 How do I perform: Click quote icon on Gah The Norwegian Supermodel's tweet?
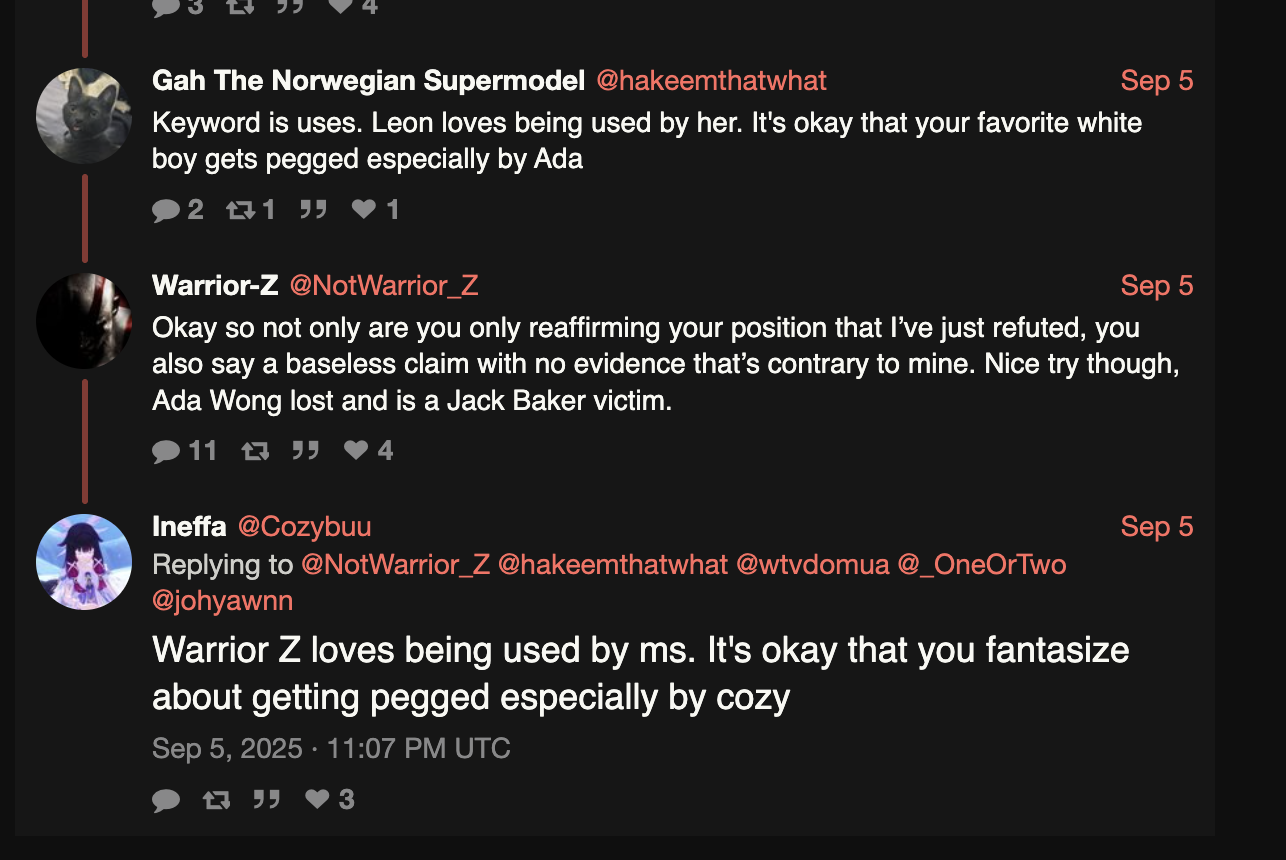pyautogui.click(x=313, y=209)
